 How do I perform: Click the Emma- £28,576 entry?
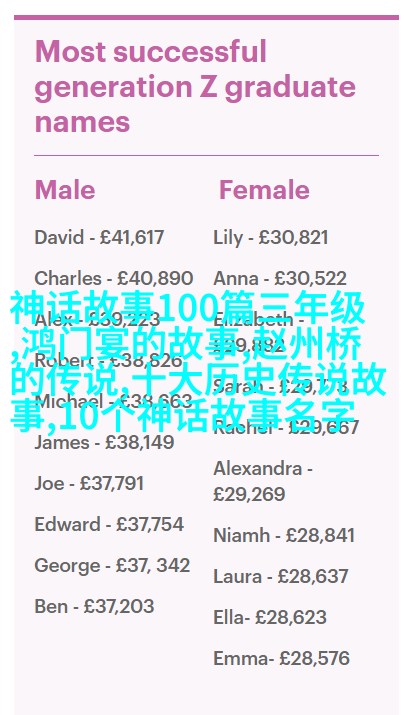[x=281, y=658]
